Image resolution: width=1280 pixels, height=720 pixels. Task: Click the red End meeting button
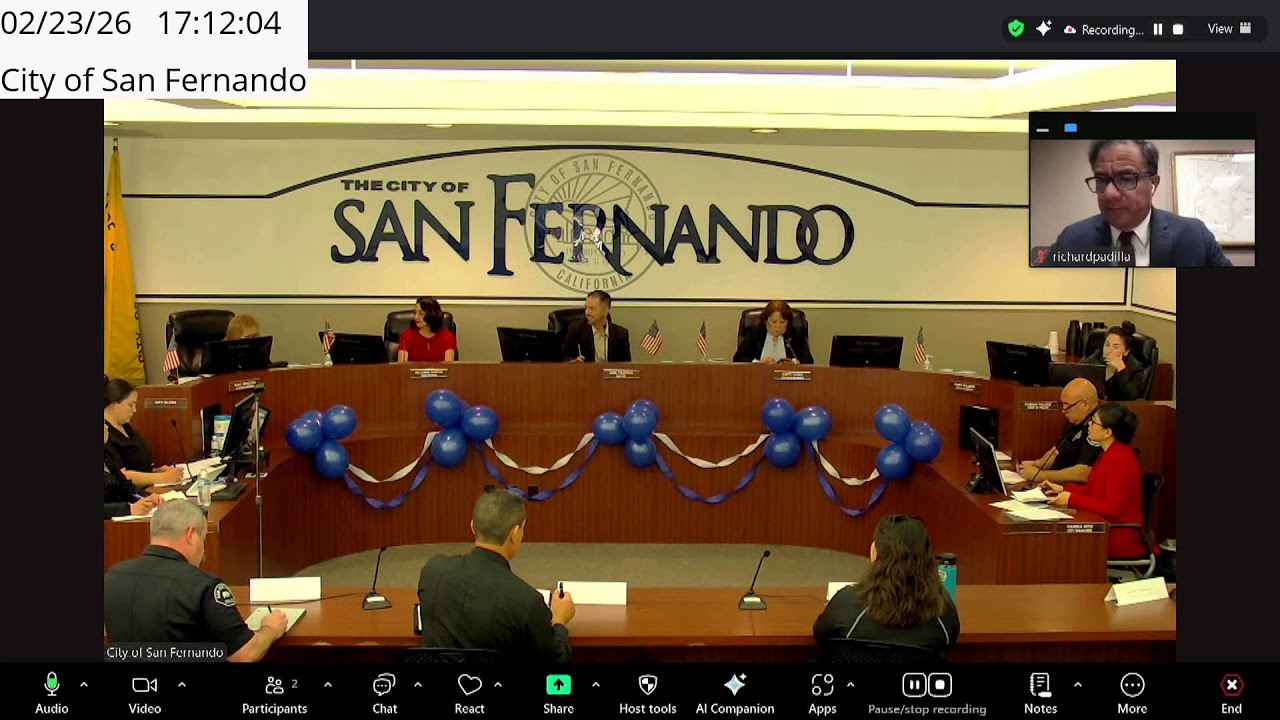[x=1231, y=694]
